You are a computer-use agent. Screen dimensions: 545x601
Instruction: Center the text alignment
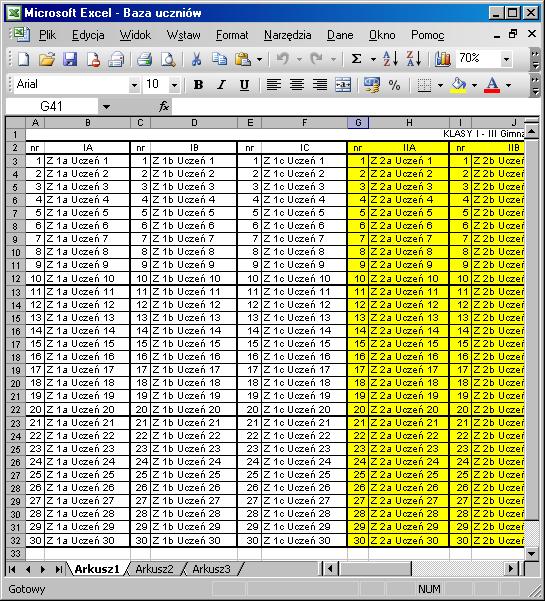click(297, 85)
